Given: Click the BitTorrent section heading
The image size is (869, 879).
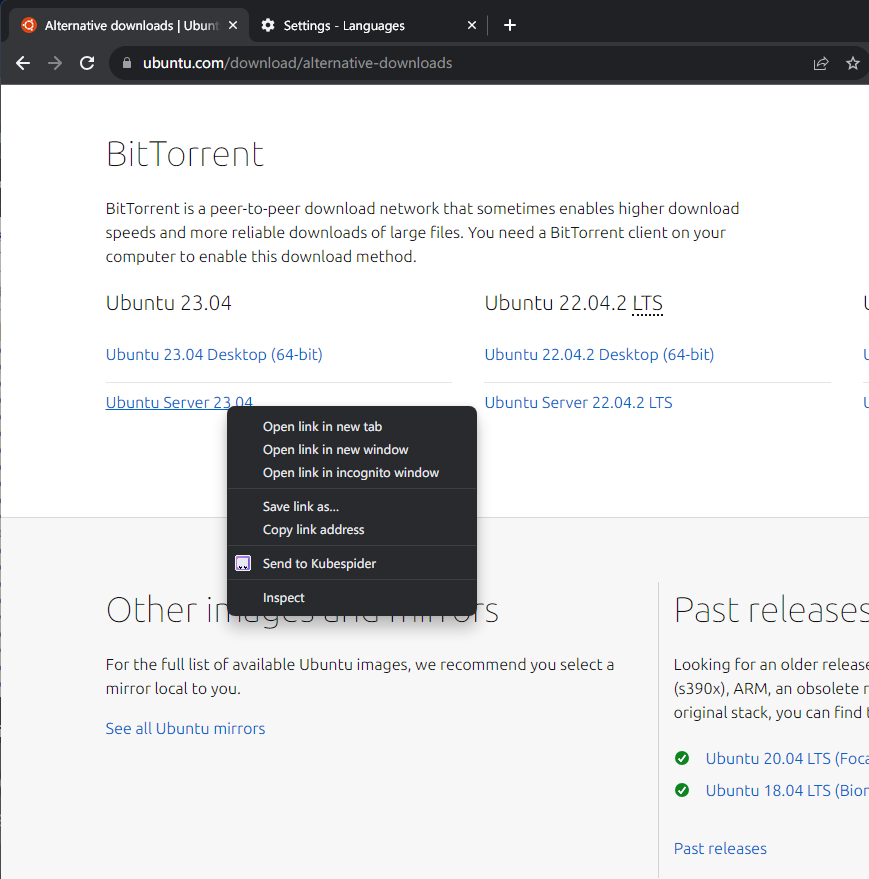Looking at the screenshot, I should 184,154.
